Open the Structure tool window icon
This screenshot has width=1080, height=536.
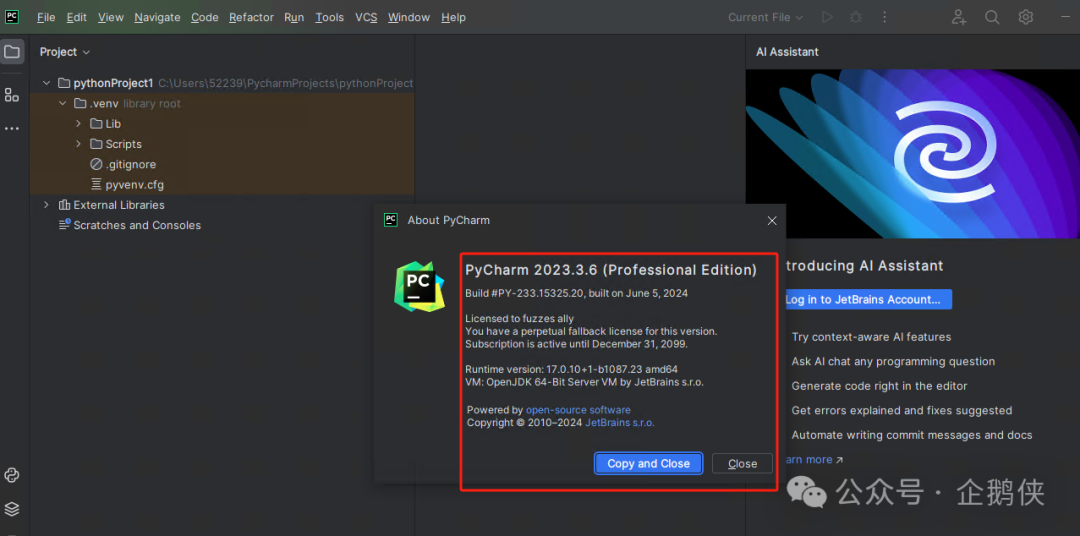[x=12, y=95]
